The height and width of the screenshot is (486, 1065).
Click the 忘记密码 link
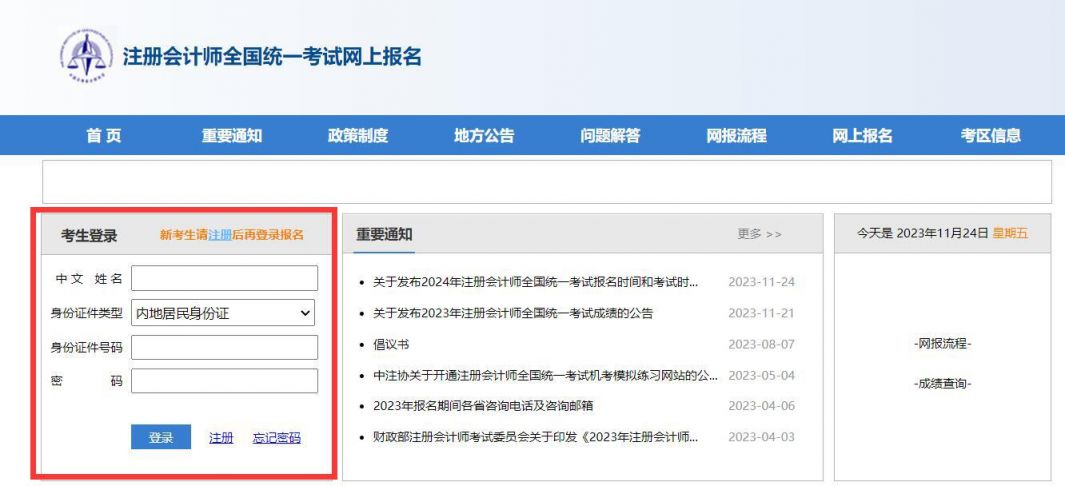click(x=276, y=438)
